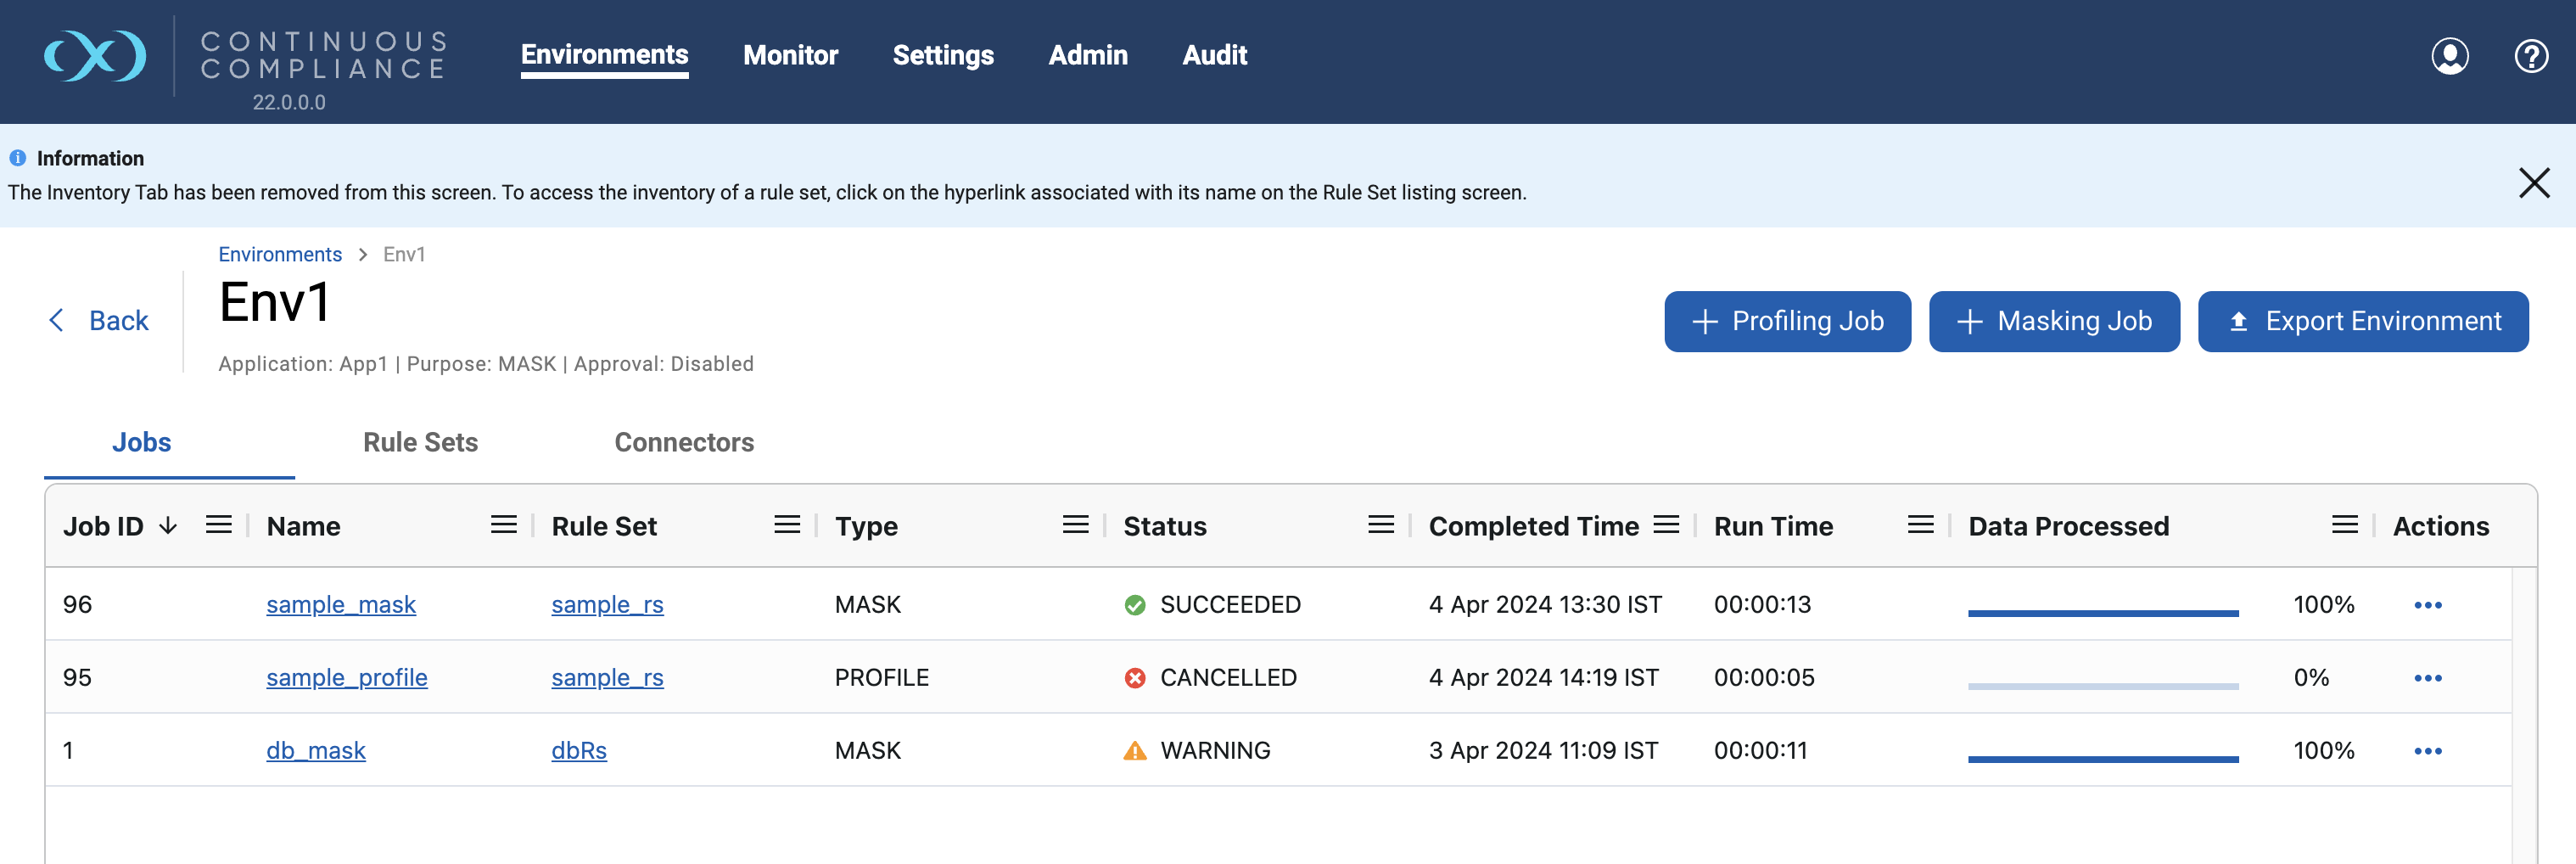Screen dimensions: 2576x864
Task: Open the Rule Set column menu
Action: pyautogui.click(x=787, y=525)
